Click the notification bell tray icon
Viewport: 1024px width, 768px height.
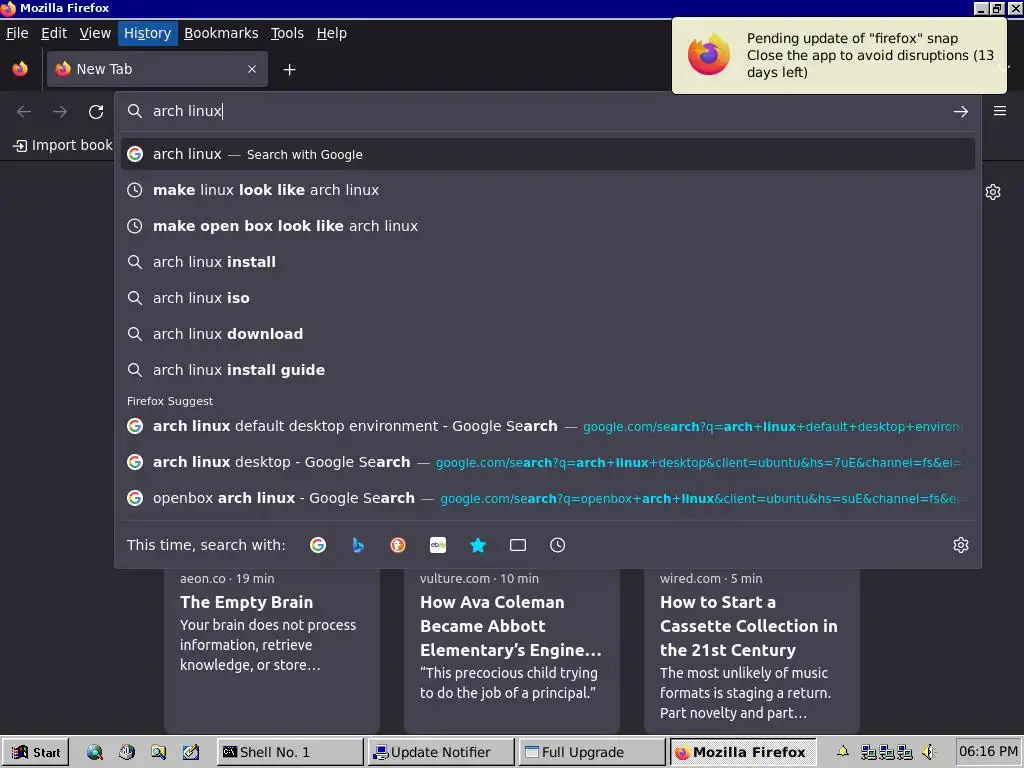point(843,752)
